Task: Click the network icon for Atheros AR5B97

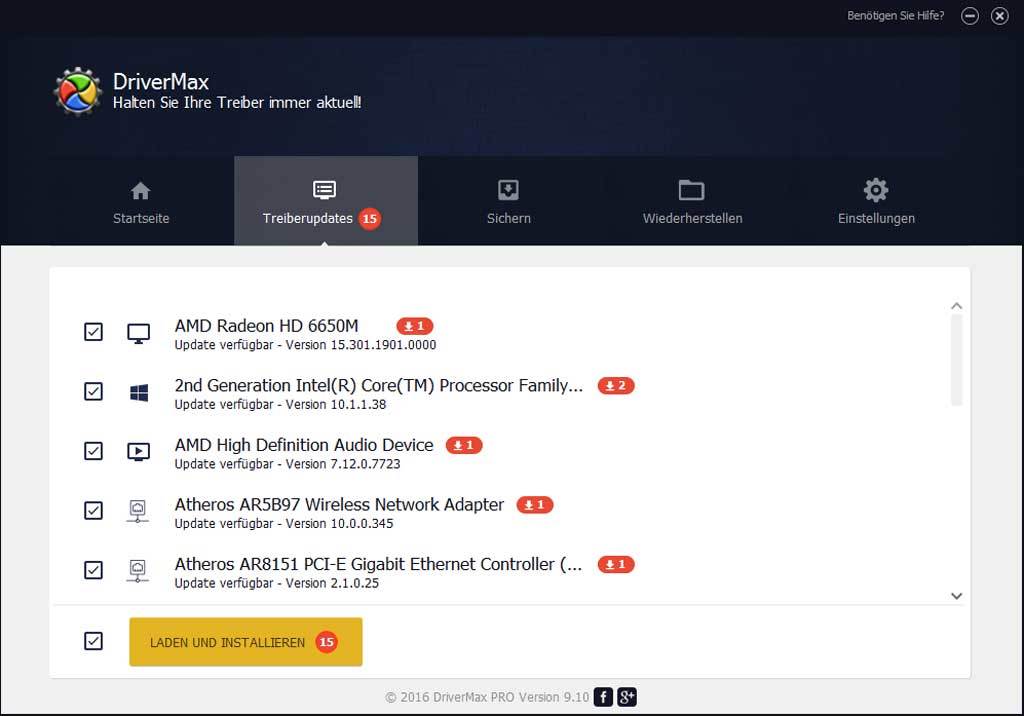Action: (138, 512)
